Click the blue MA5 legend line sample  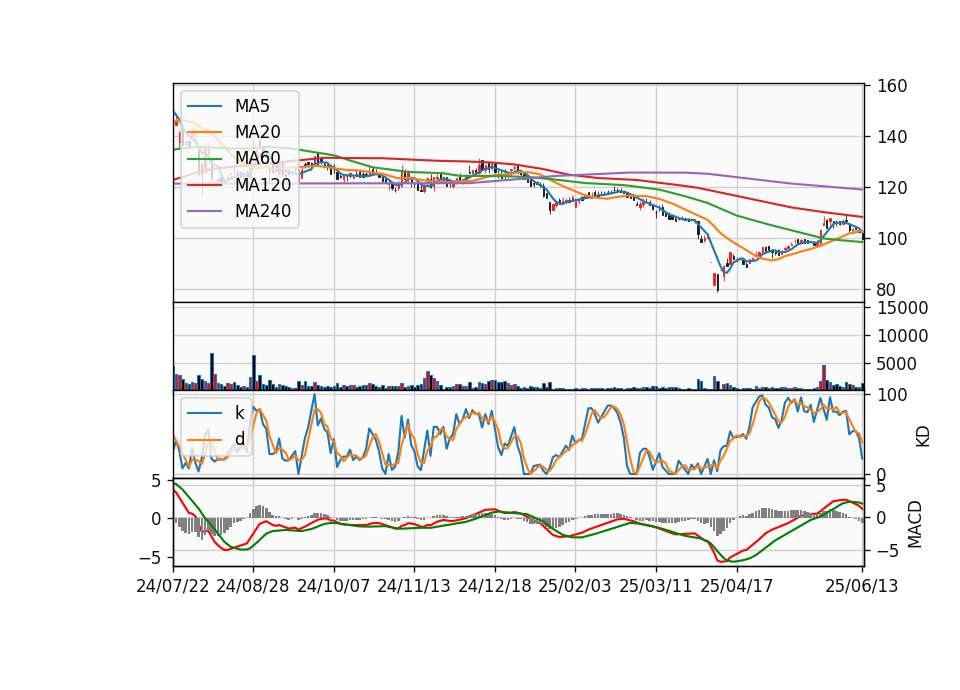[x=204, y=106]
